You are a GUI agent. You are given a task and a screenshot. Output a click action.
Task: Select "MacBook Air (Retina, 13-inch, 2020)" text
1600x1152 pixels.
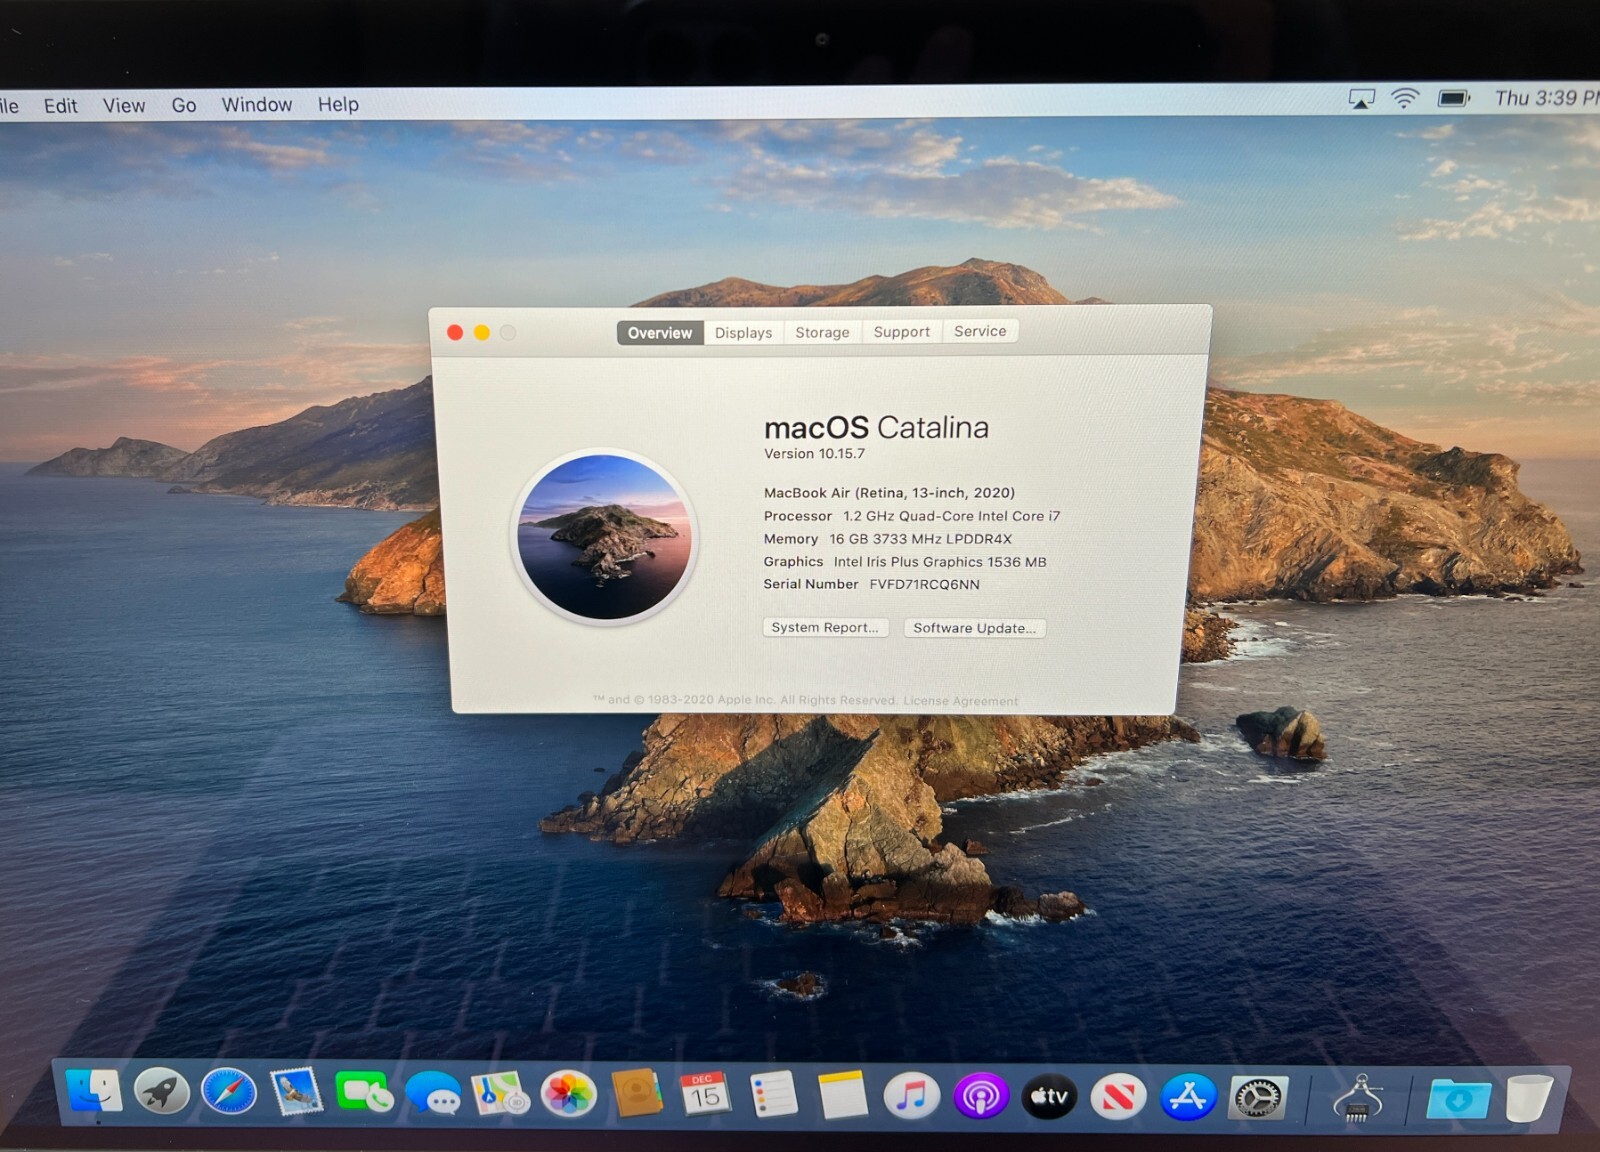(889, 493)
